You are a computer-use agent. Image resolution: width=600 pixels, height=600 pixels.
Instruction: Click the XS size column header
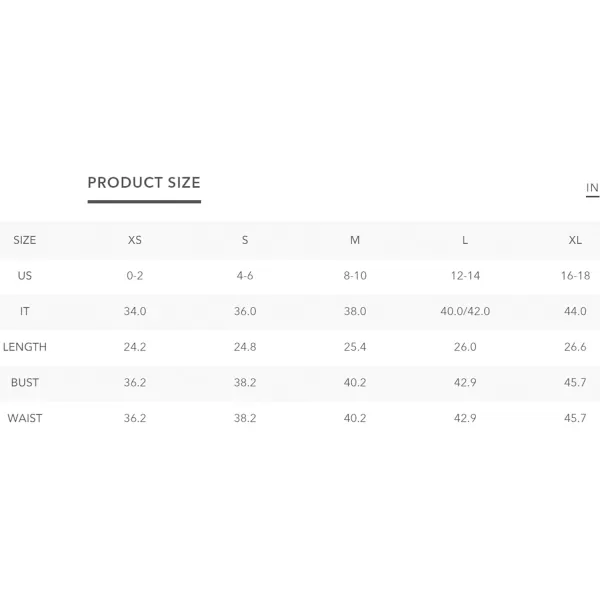(135, 240)
